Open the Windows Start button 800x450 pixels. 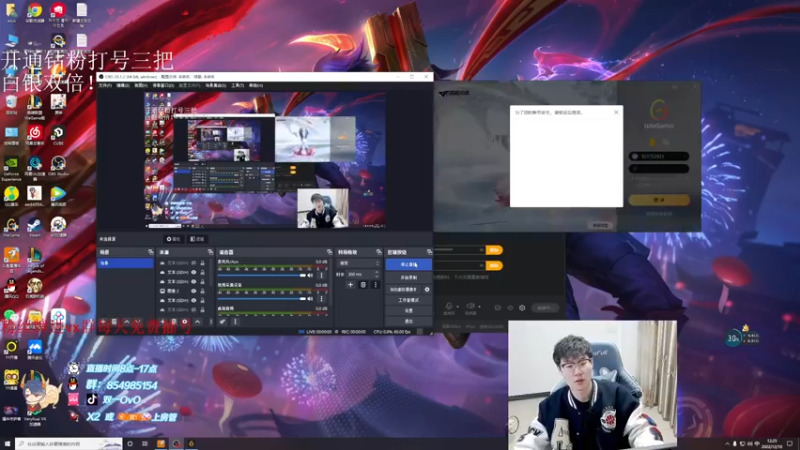click(7, 444)
